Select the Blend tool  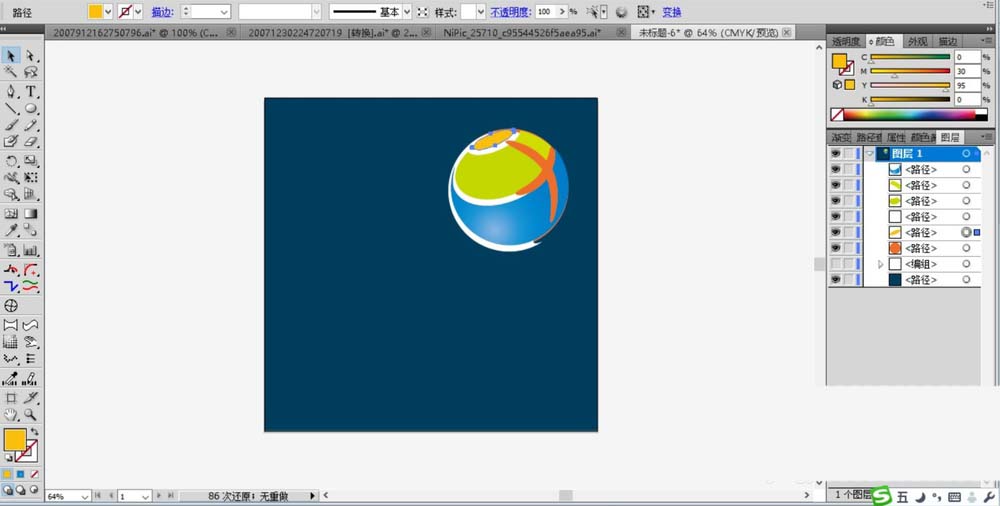(x=30, y=230)
